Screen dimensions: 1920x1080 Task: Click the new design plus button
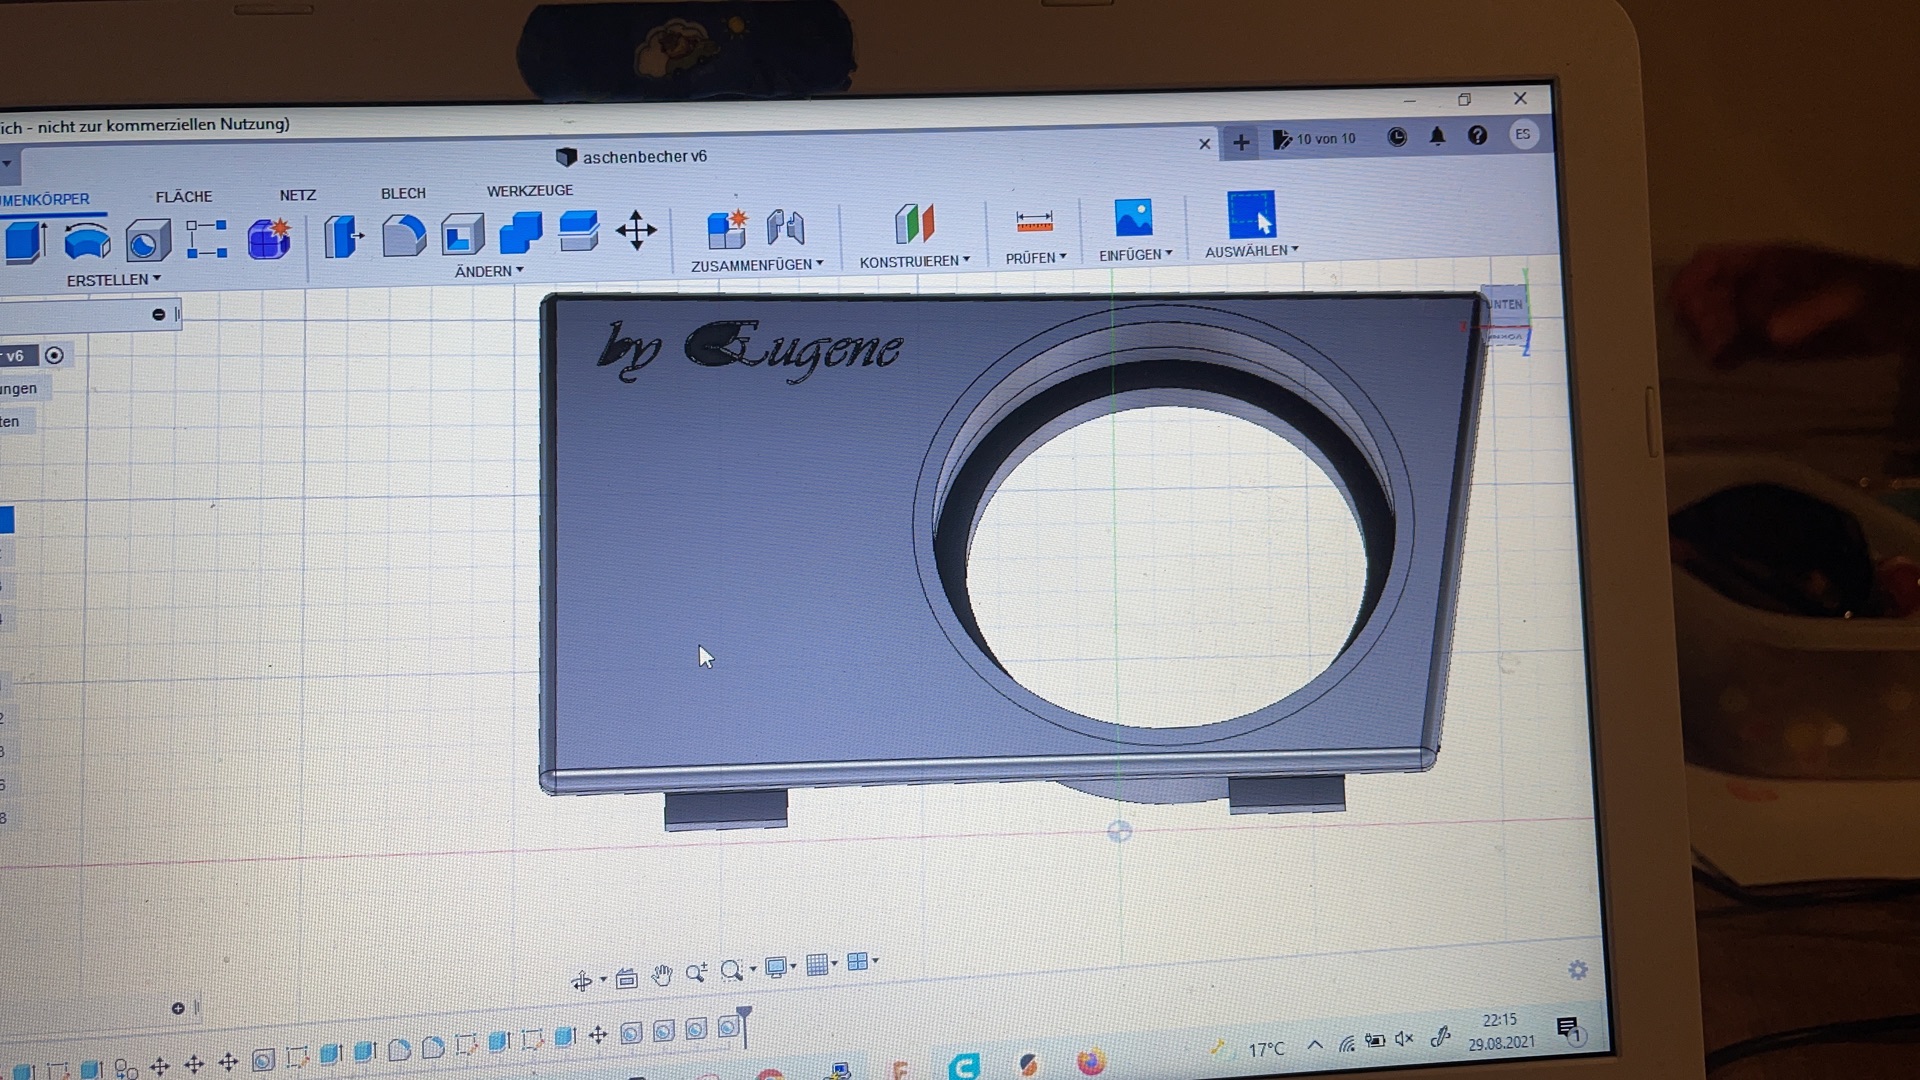point(1241,143)
